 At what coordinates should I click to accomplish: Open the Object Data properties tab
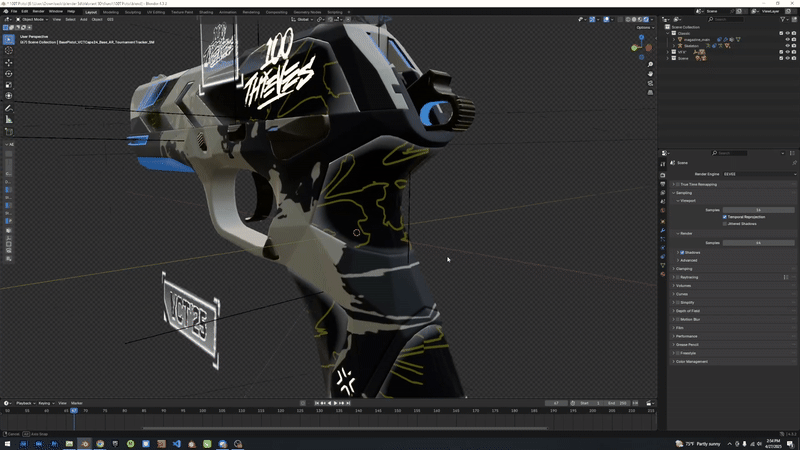point(663,265)
